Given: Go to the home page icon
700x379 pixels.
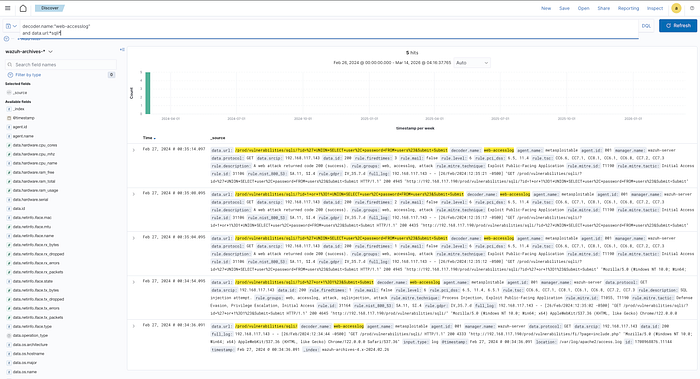Looking at the screenshot, I should [x=23, y=8].
